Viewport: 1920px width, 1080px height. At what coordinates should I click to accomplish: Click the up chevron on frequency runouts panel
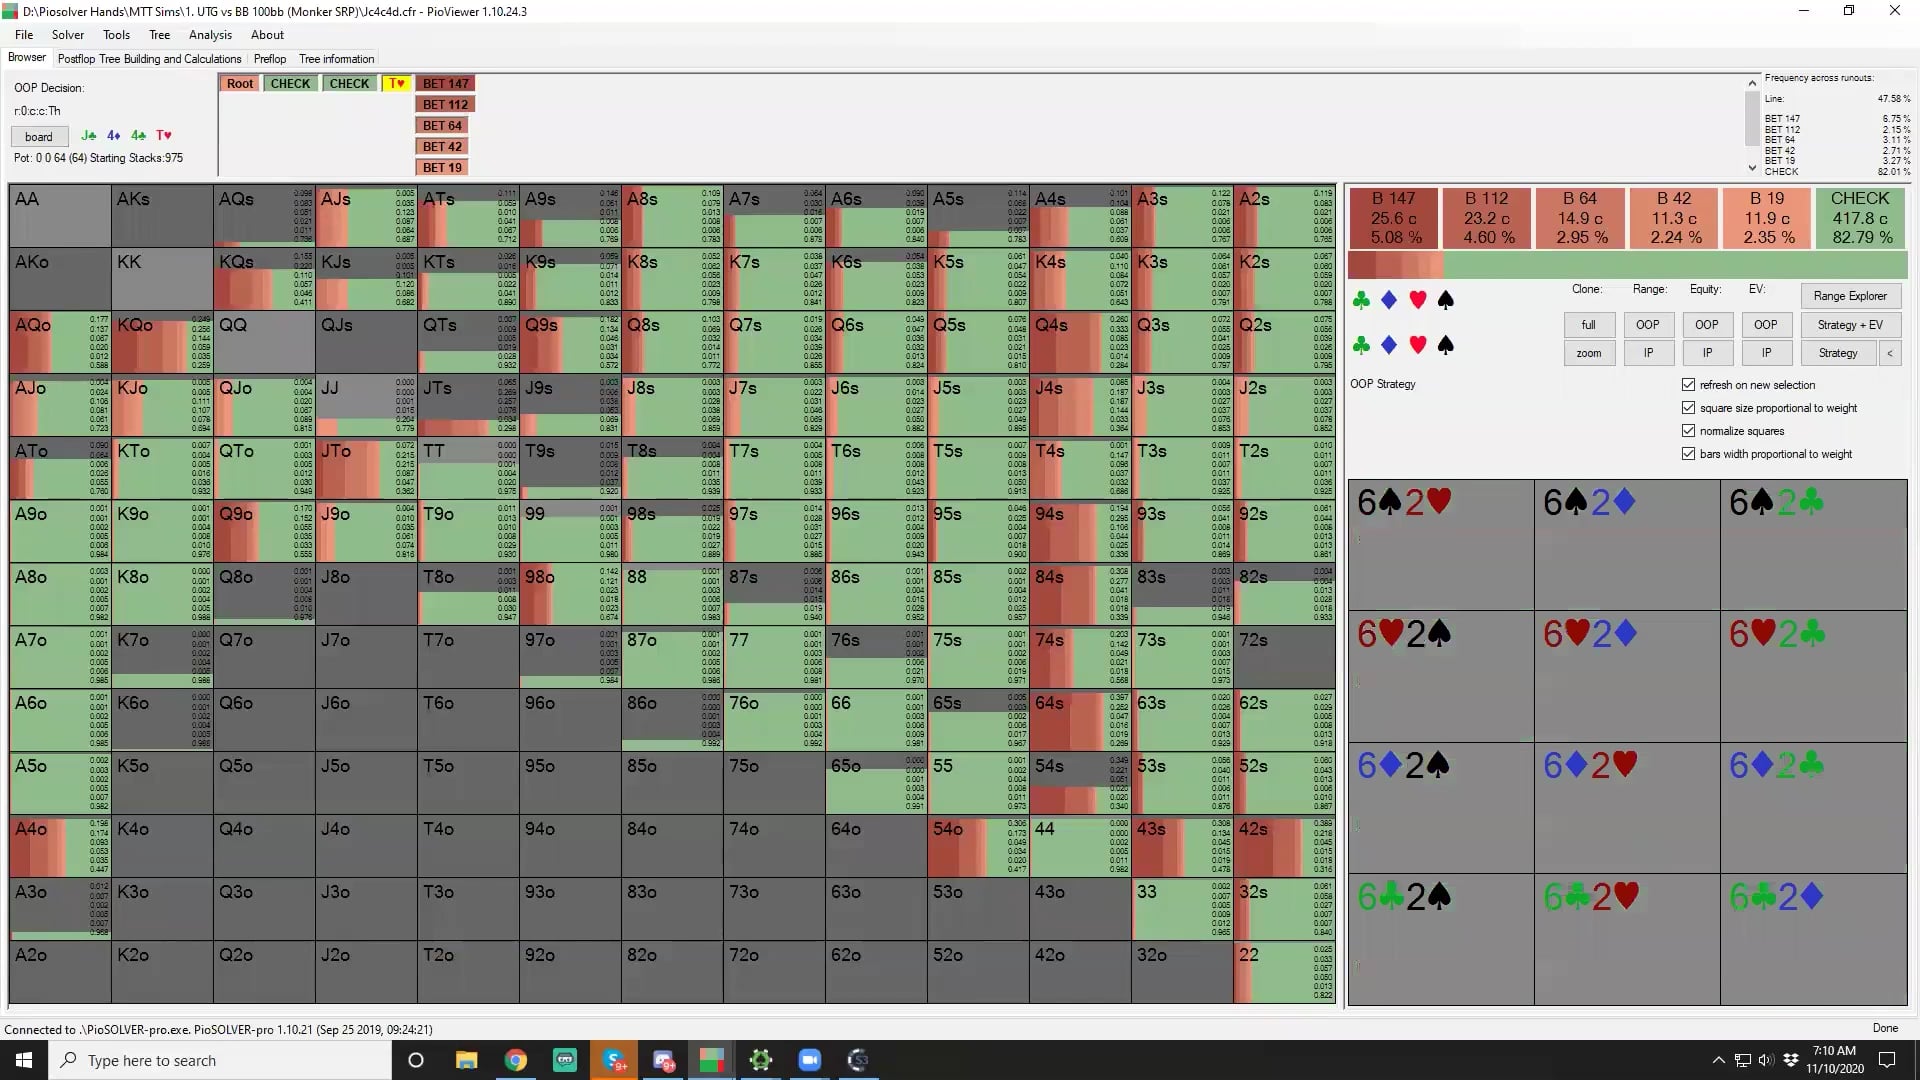pyautogui.click(x=1751, y=83)
